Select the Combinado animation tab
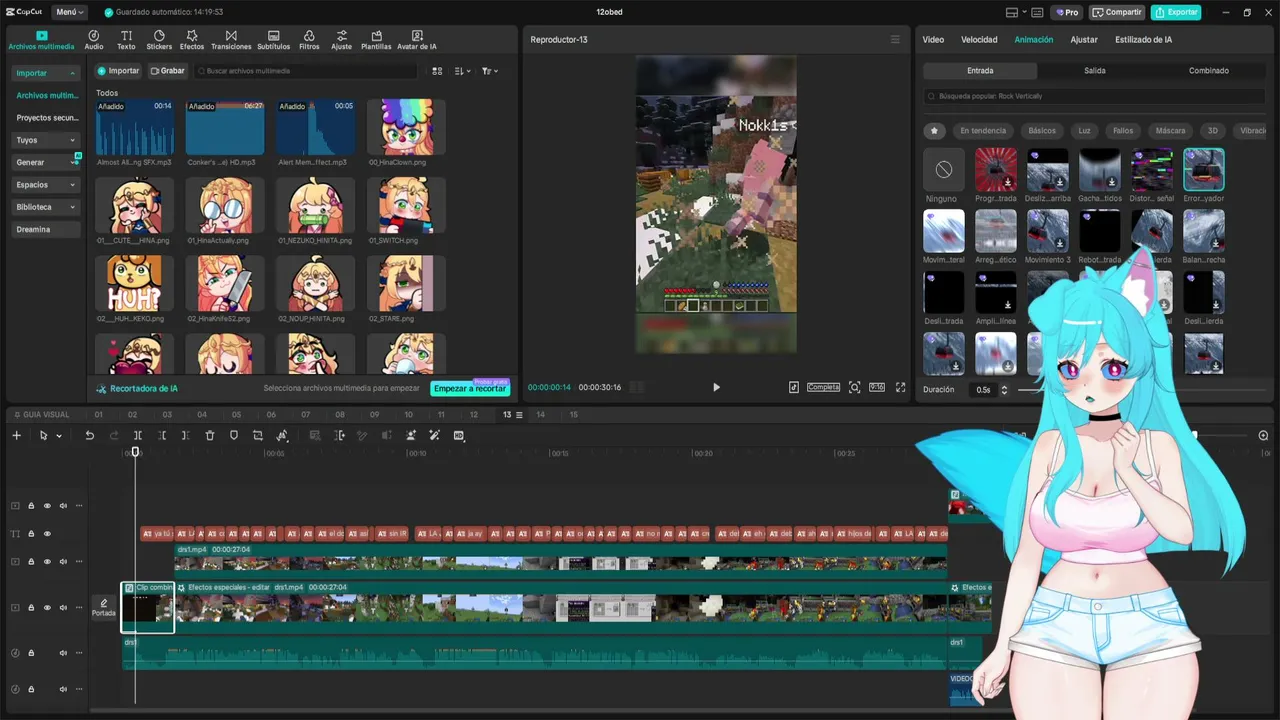The image size is (1280, 720). (1209, 71)
